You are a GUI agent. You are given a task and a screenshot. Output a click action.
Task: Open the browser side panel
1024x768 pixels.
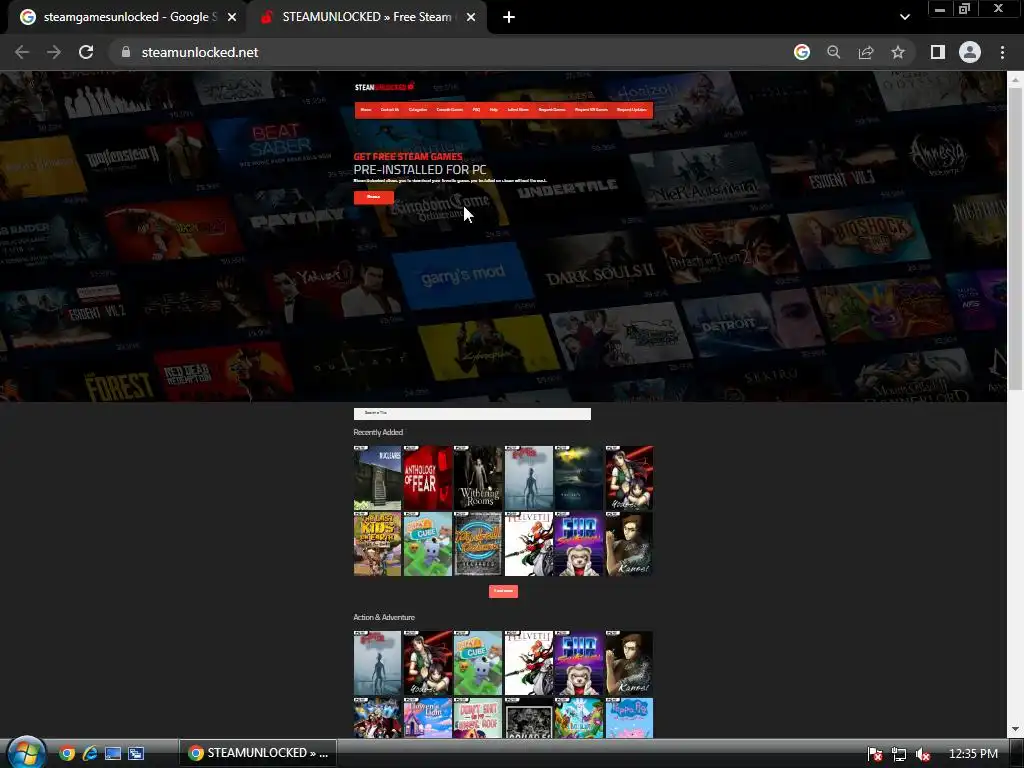pyautogui.click(x=938, y=52)
